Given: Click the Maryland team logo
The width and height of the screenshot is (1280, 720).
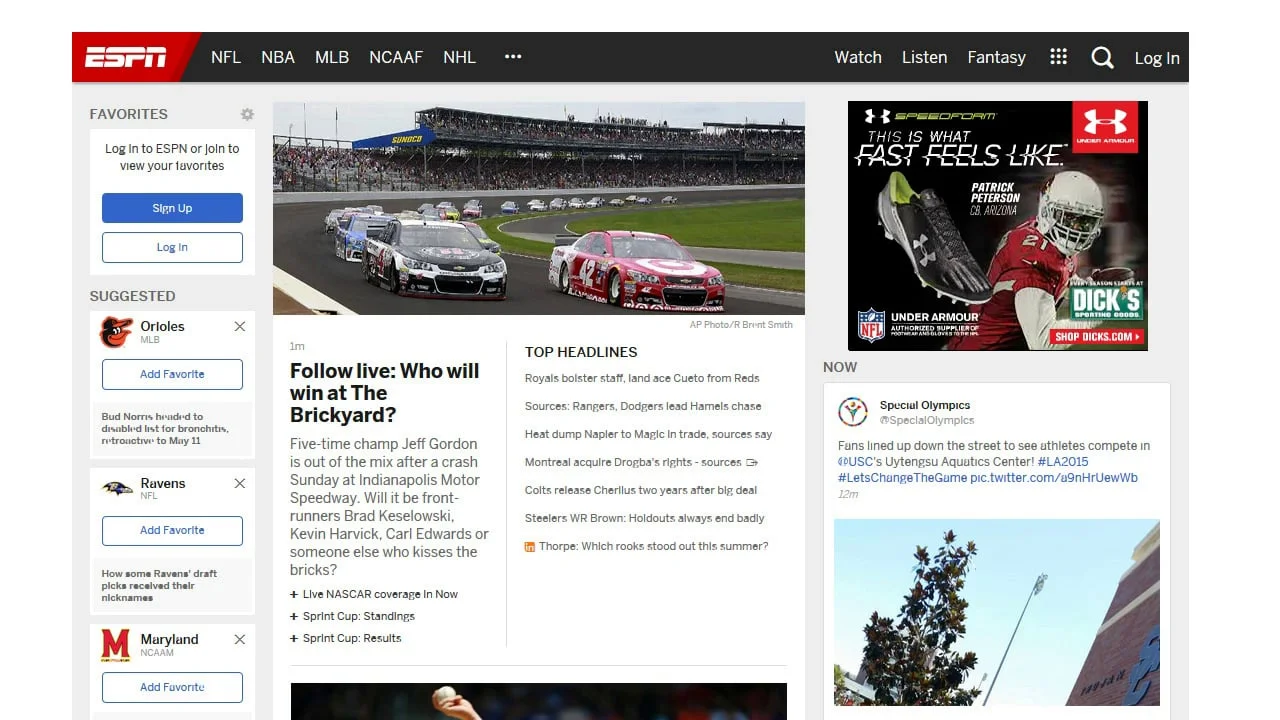Looking at the screenshot, I should coord(117,644).
